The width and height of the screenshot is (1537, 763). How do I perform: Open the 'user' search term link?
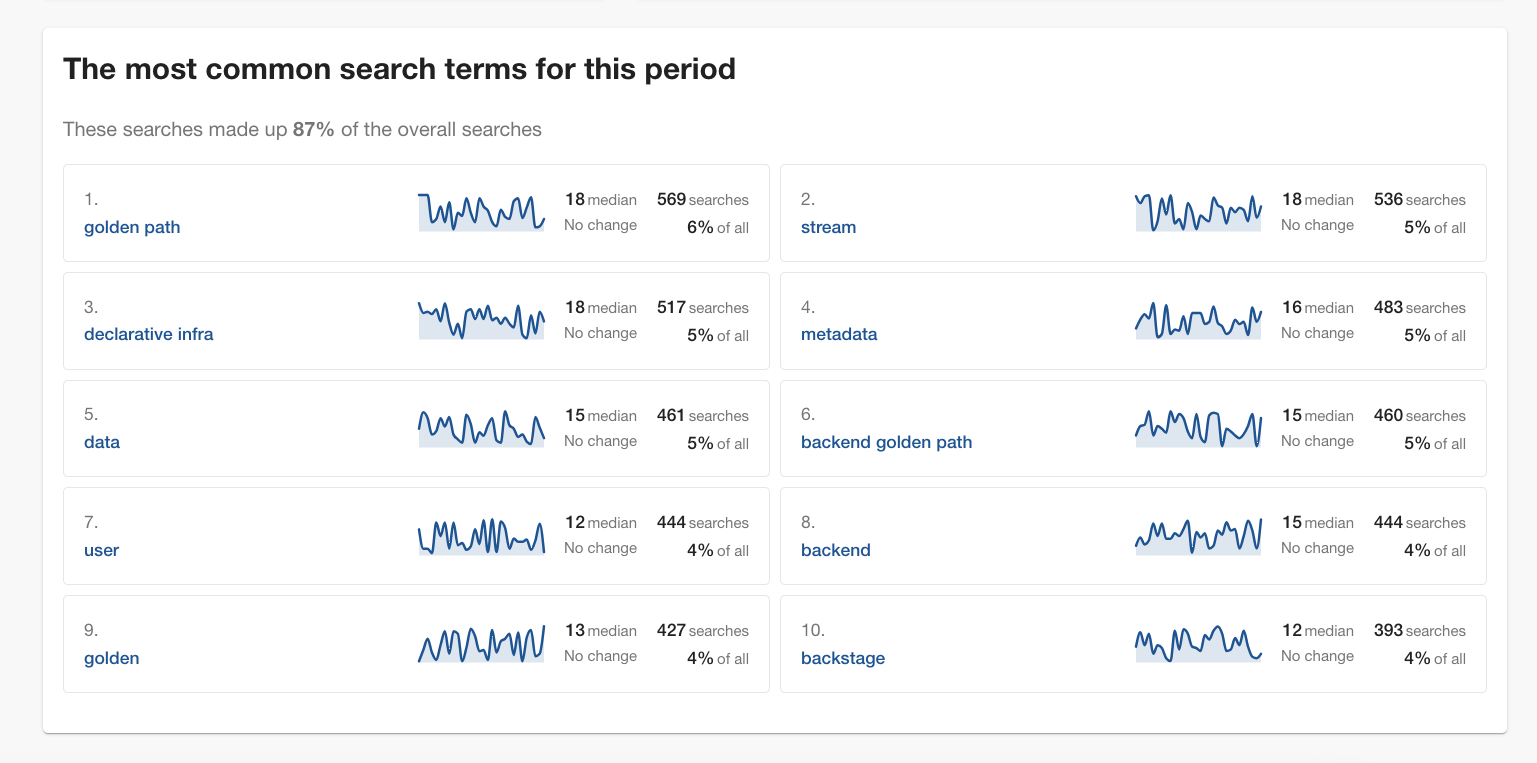tap(101, 550)
